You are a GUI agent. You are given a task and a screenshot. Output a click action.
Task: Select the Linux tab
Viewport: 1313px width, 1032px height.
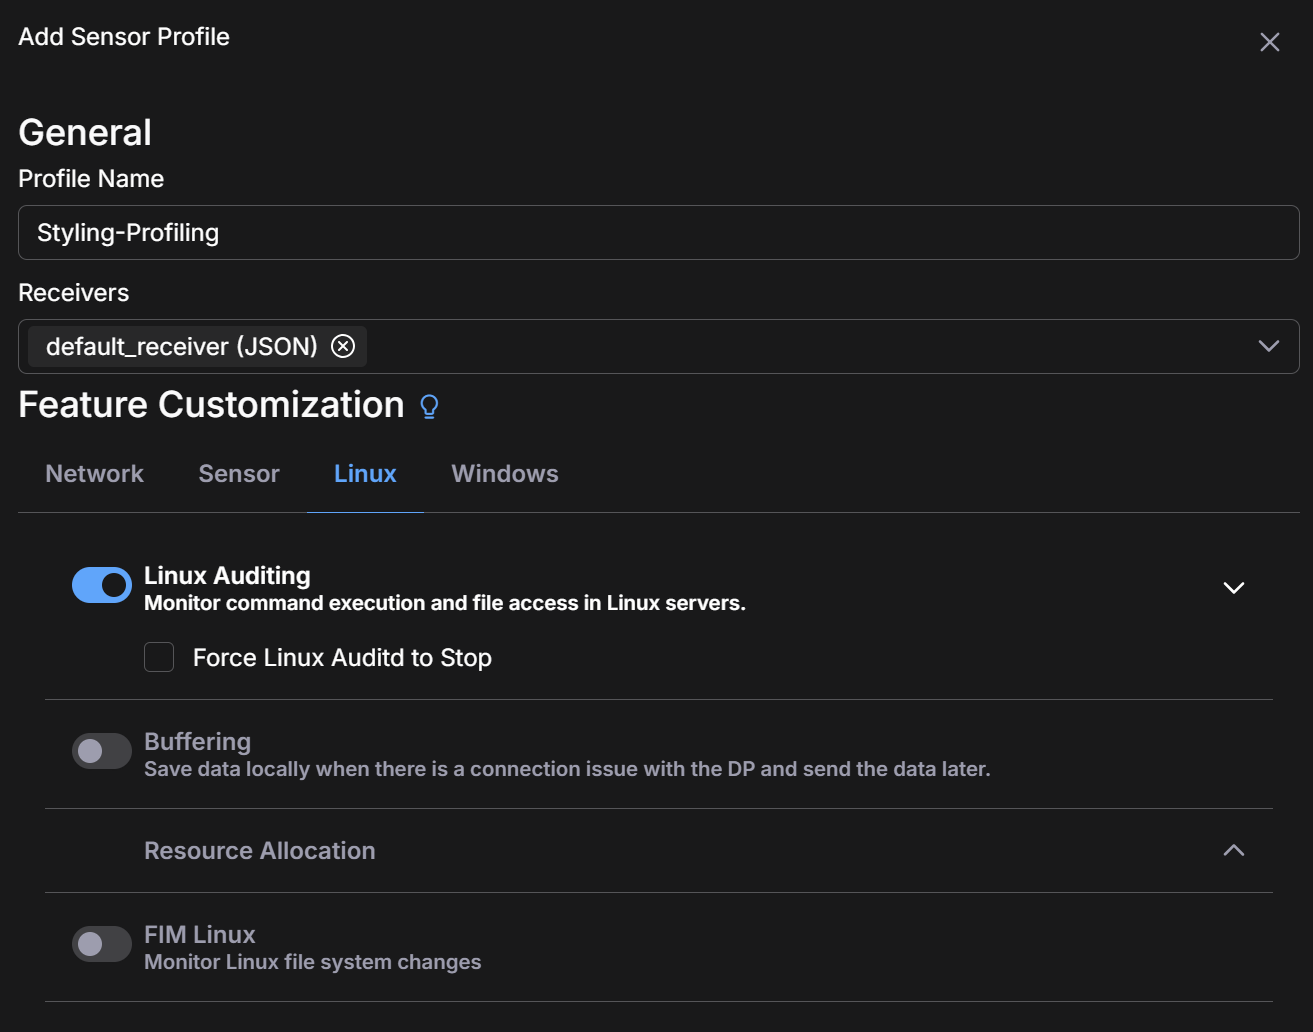coord(365,474)
